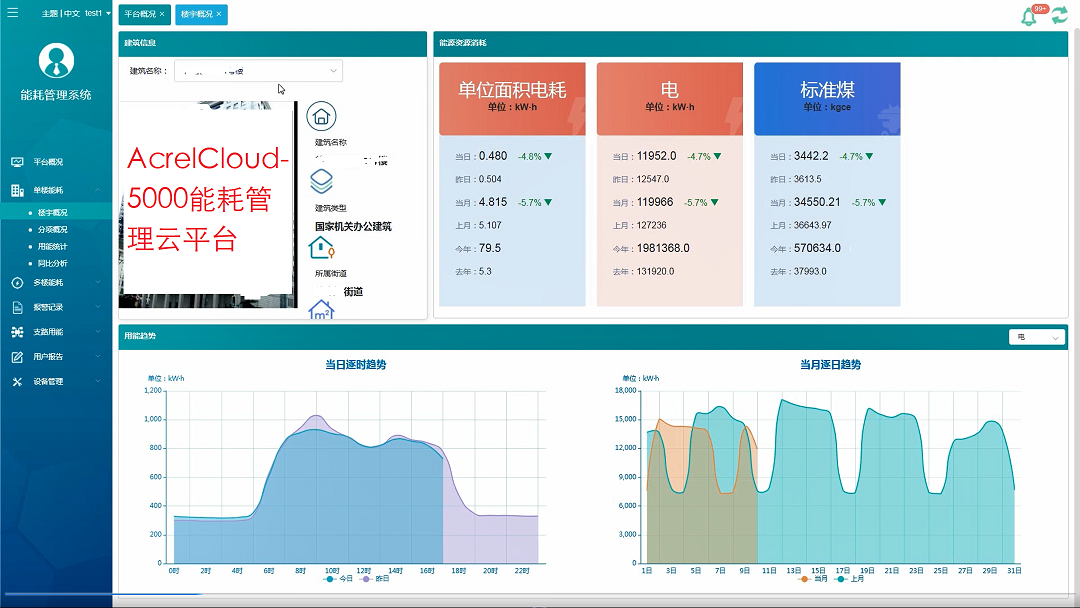Click the 3442.2 daily standard coal value

point(811,156)
